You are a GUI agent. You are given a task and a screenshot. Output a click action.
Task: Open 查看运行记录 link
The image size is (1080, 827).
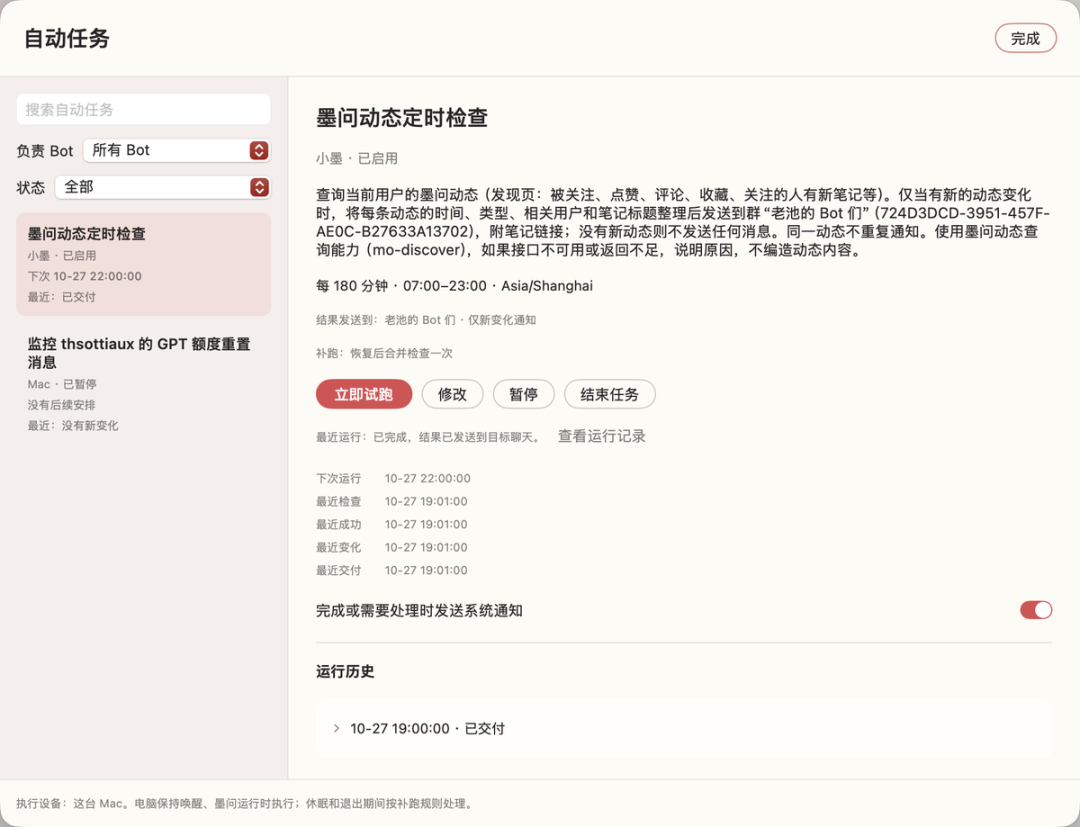pyautogui.click(x=601, y=437)
